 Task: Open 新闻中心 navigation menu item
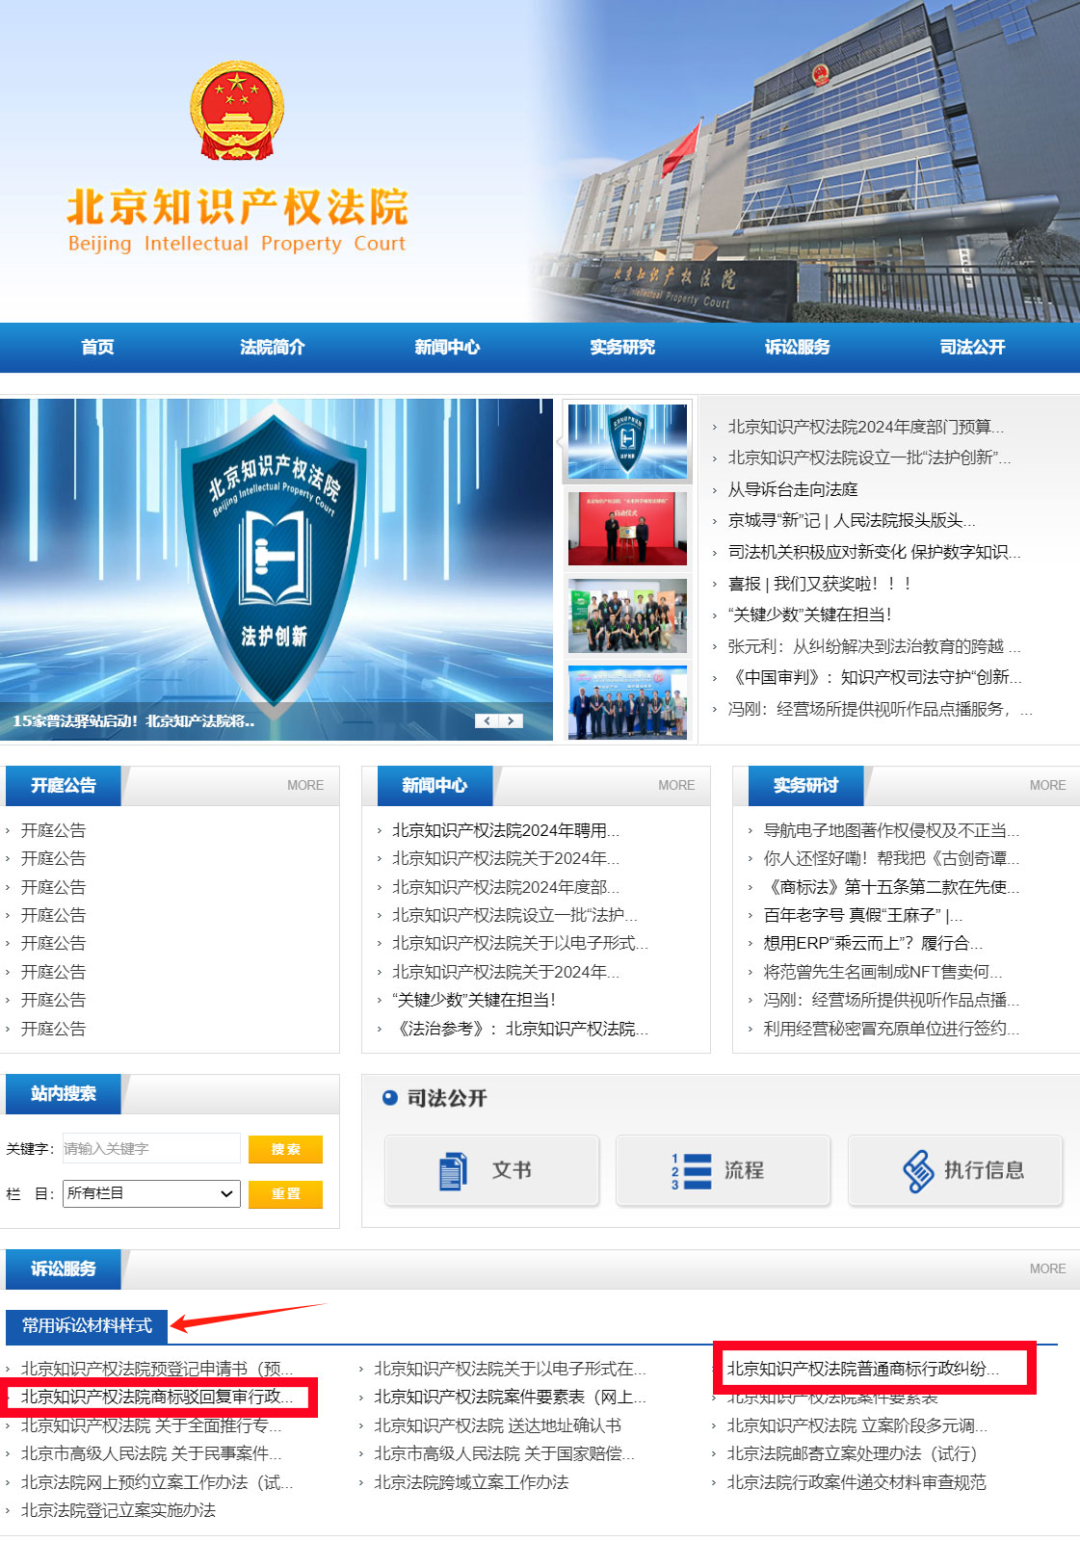(447, 347)
